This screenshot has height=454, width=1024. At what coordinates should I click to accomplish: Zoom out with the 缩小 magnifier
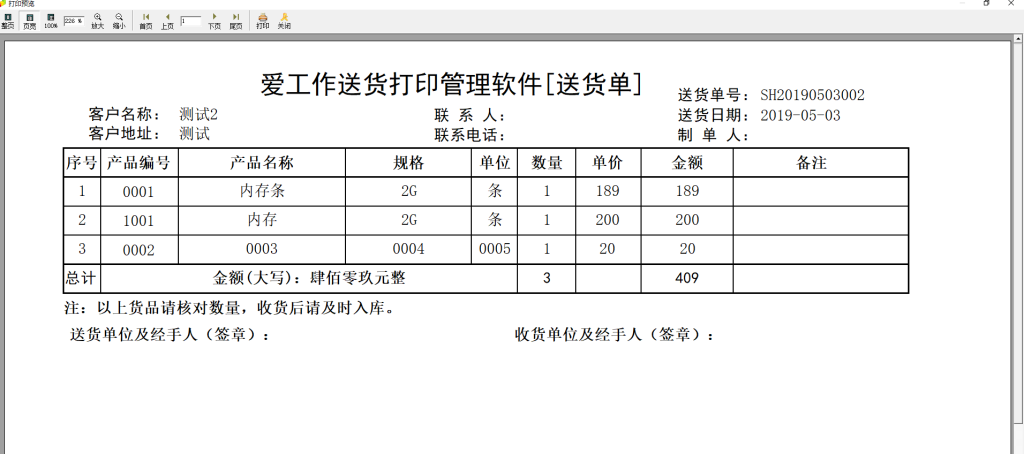(119, 21)
